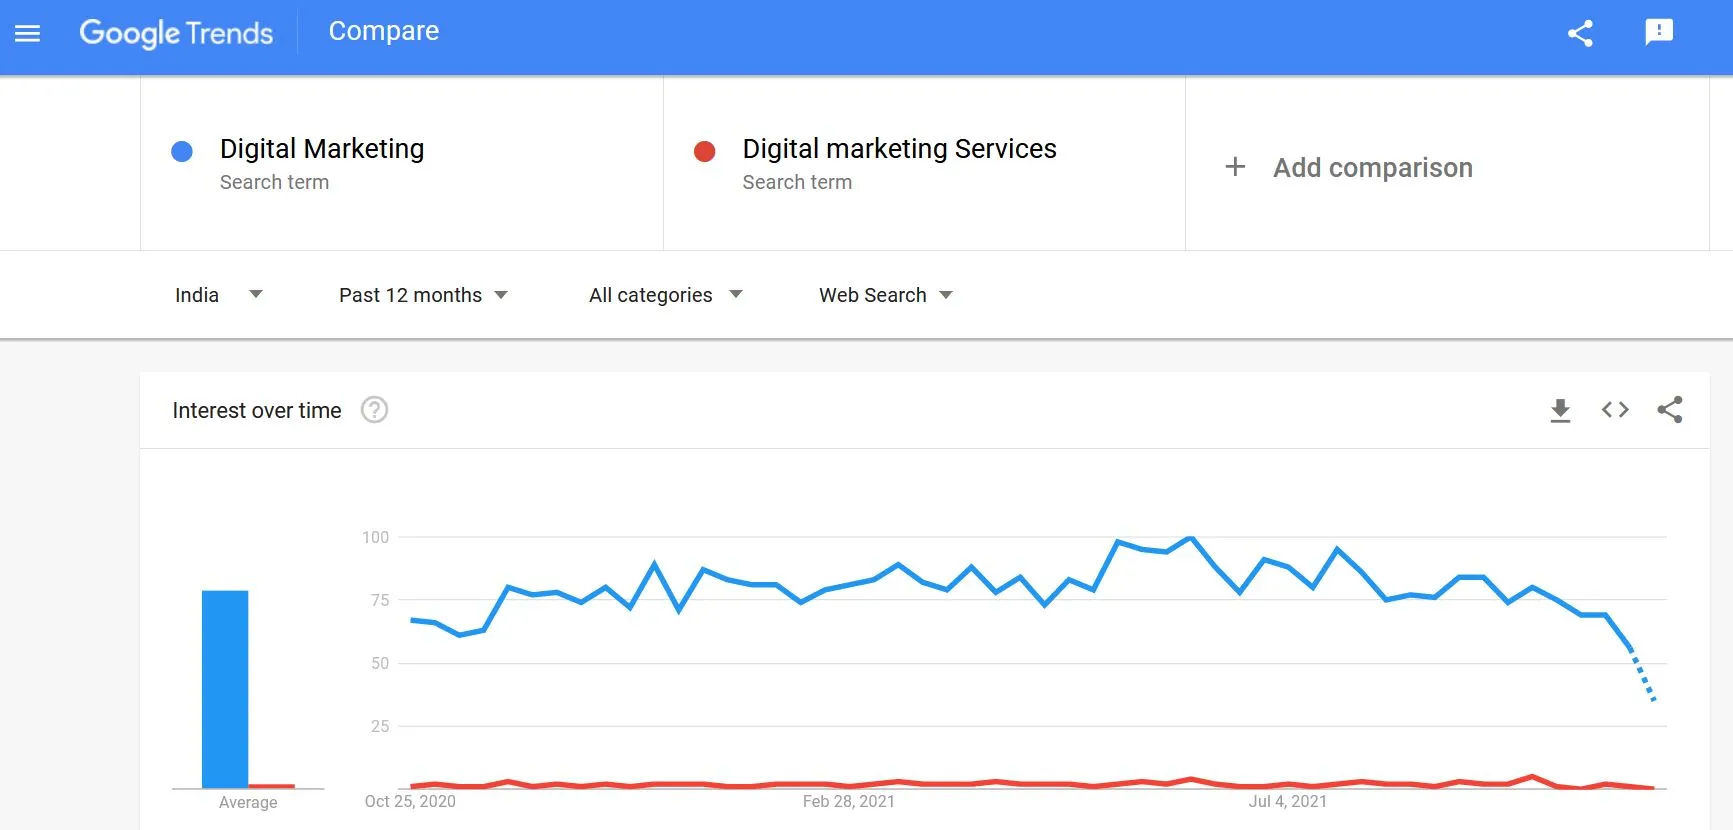
Task: Click the blue Digital Marketing color dot
Action: point(182,151)
